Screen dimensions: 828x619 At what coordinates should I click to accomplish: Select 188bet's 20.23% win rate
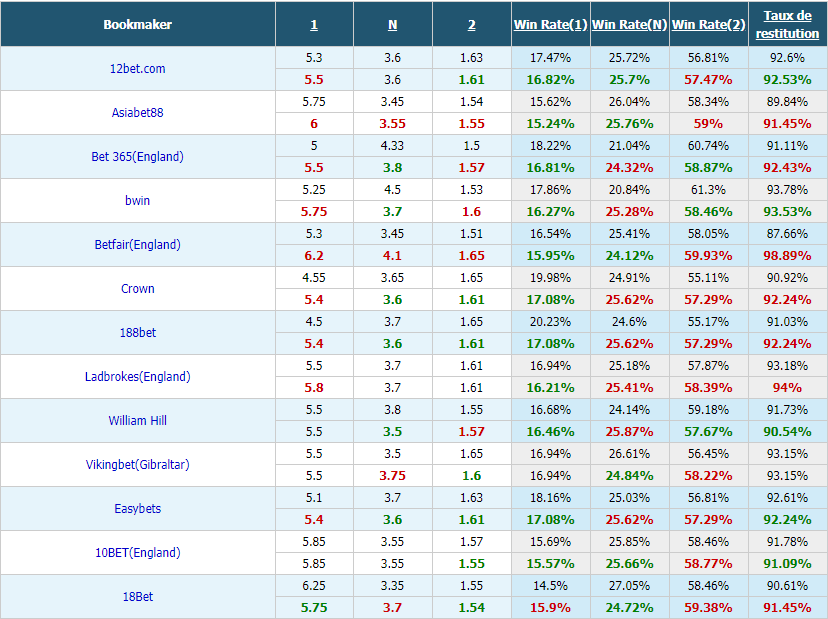tap(550, 322)
